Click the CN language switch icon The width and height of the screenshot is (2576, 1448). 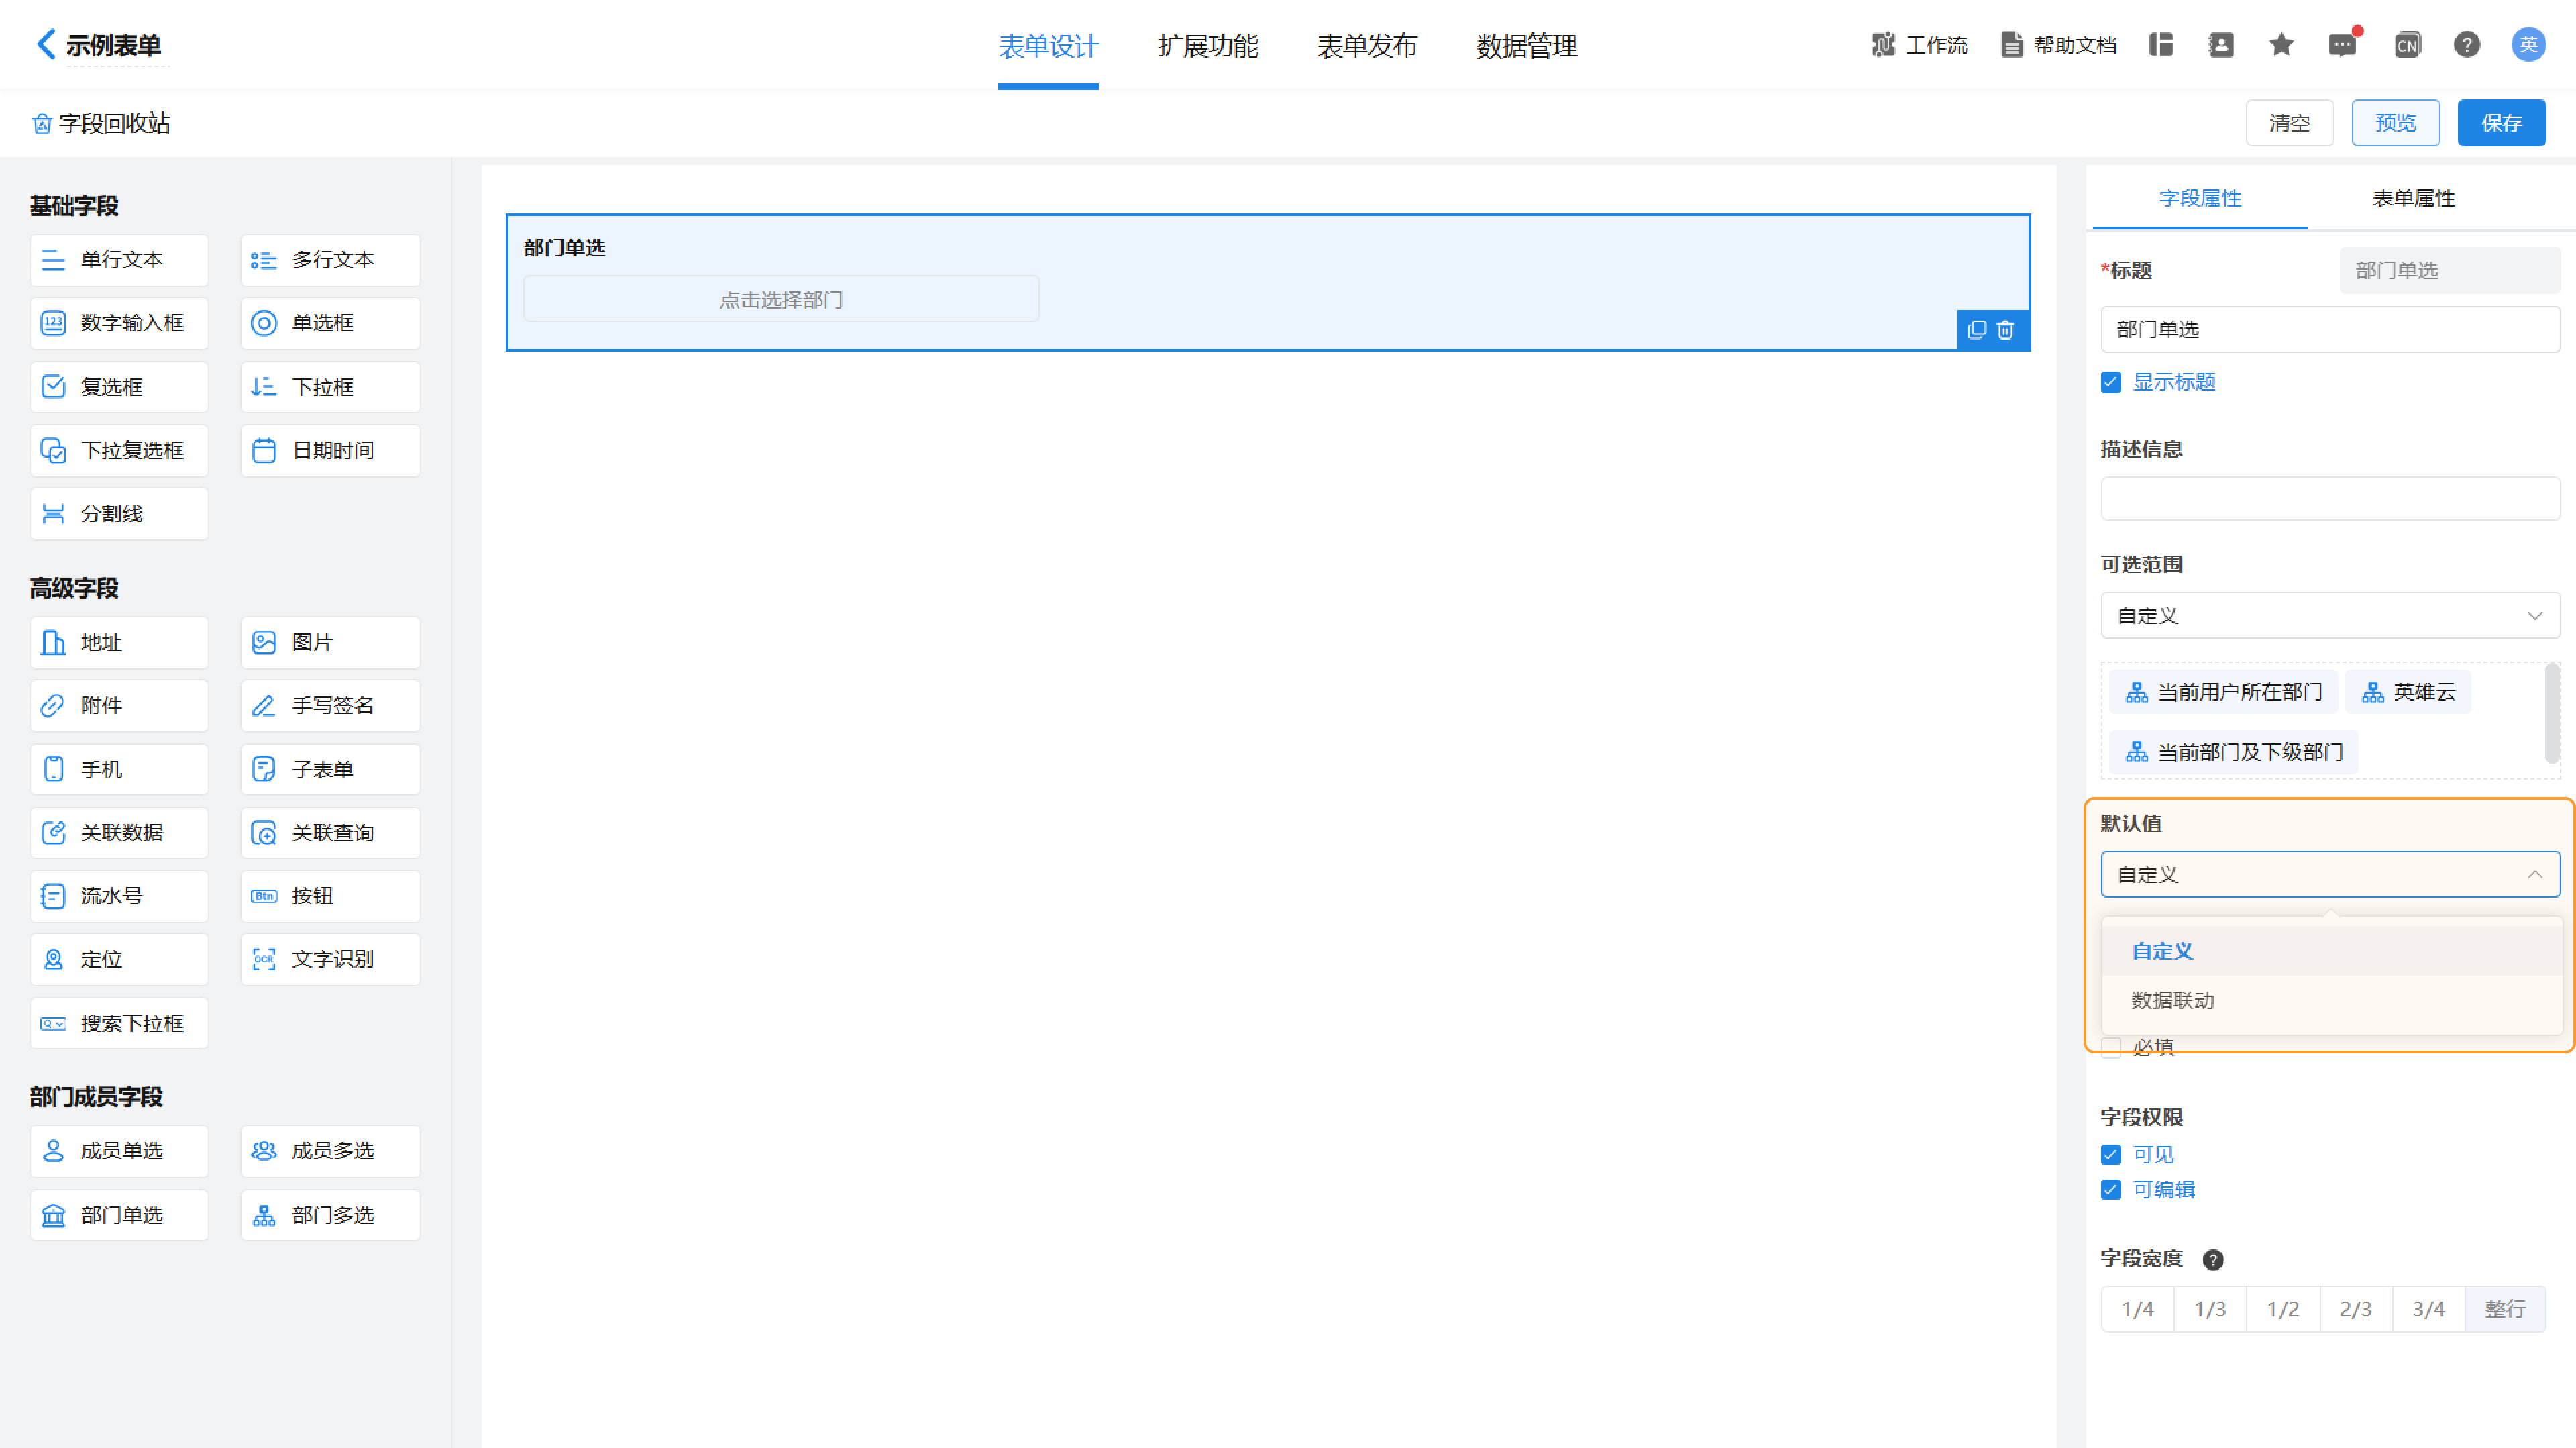point(2407,45)
